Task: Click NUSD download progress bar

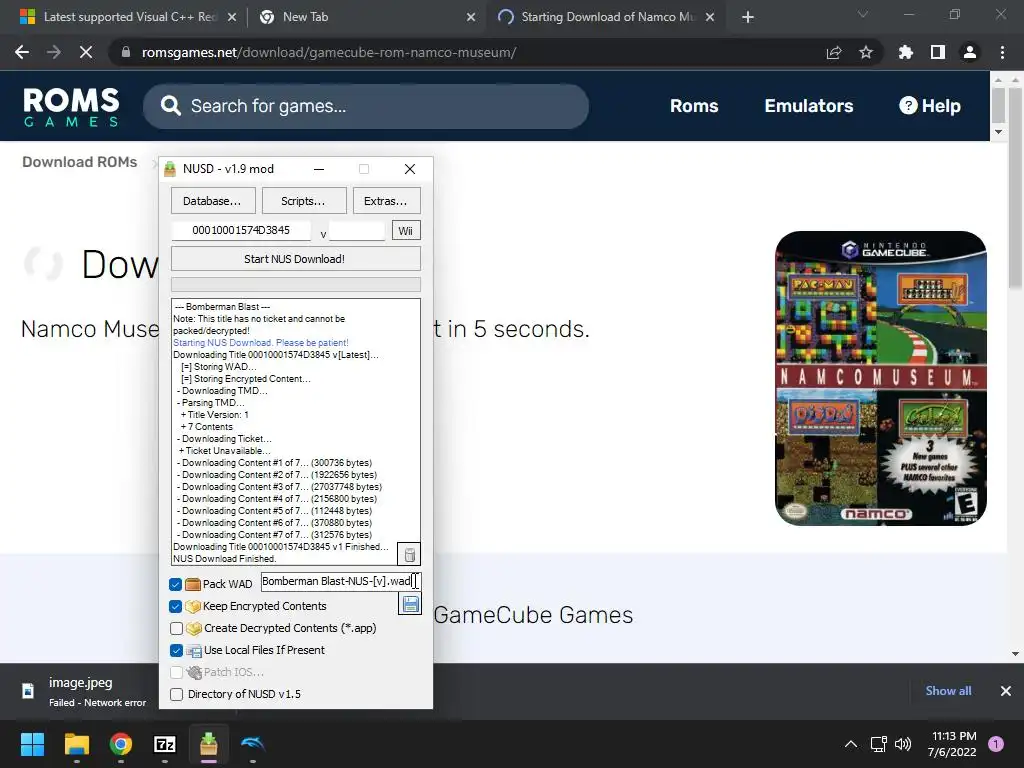Action: click(x=295, y=284)
